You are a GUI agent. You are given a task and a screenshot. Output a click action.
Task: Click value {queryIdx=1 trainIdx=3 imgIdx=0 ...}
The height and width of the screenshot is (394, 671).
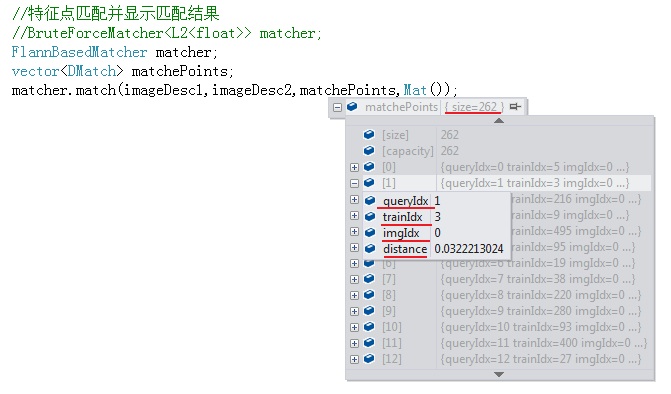point(535,183)
